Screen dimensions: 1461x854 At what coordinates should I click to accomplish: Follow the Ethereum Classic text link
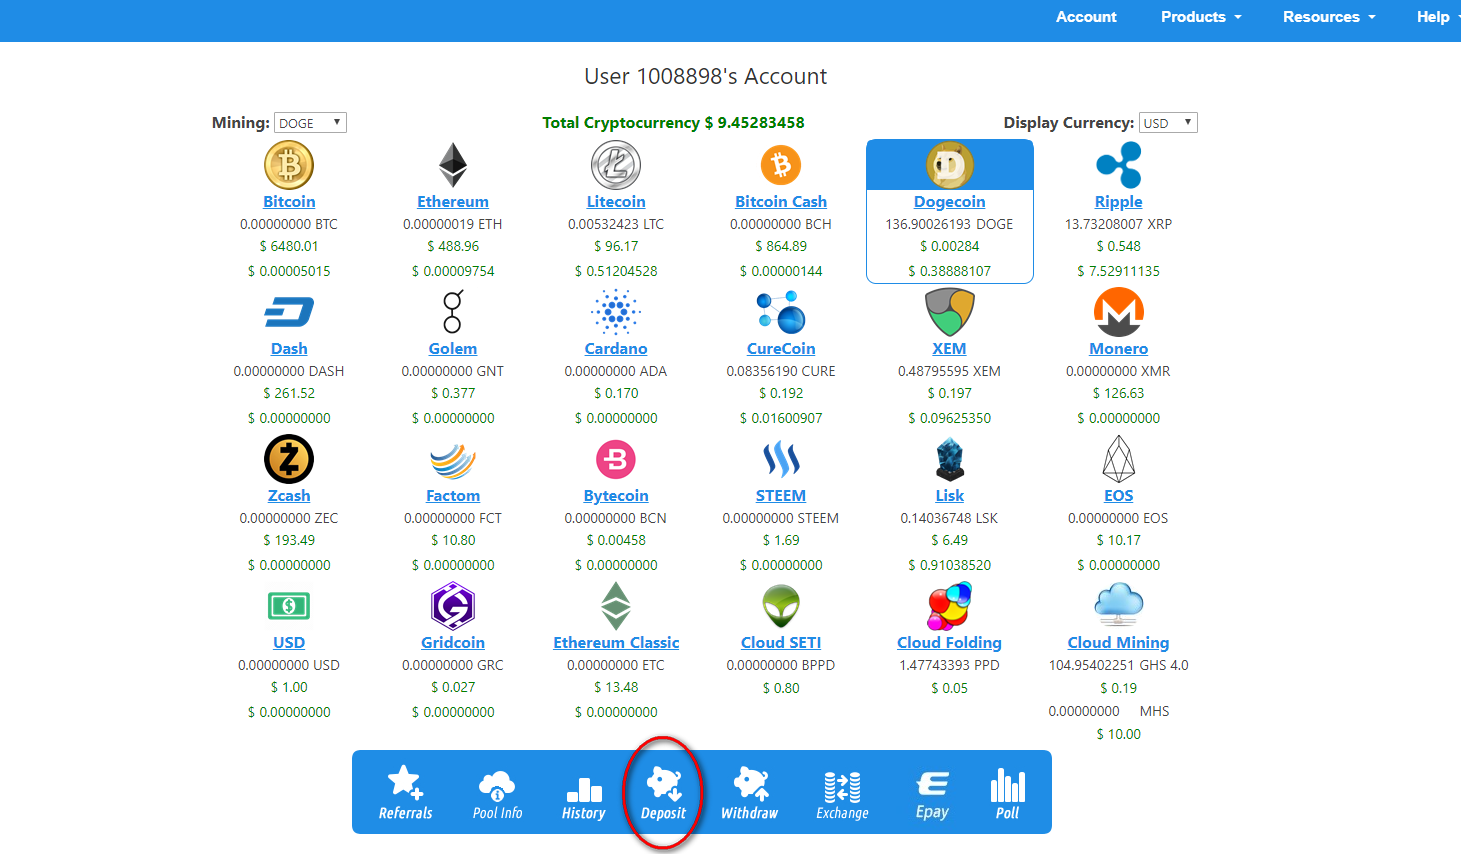point(616,643)
